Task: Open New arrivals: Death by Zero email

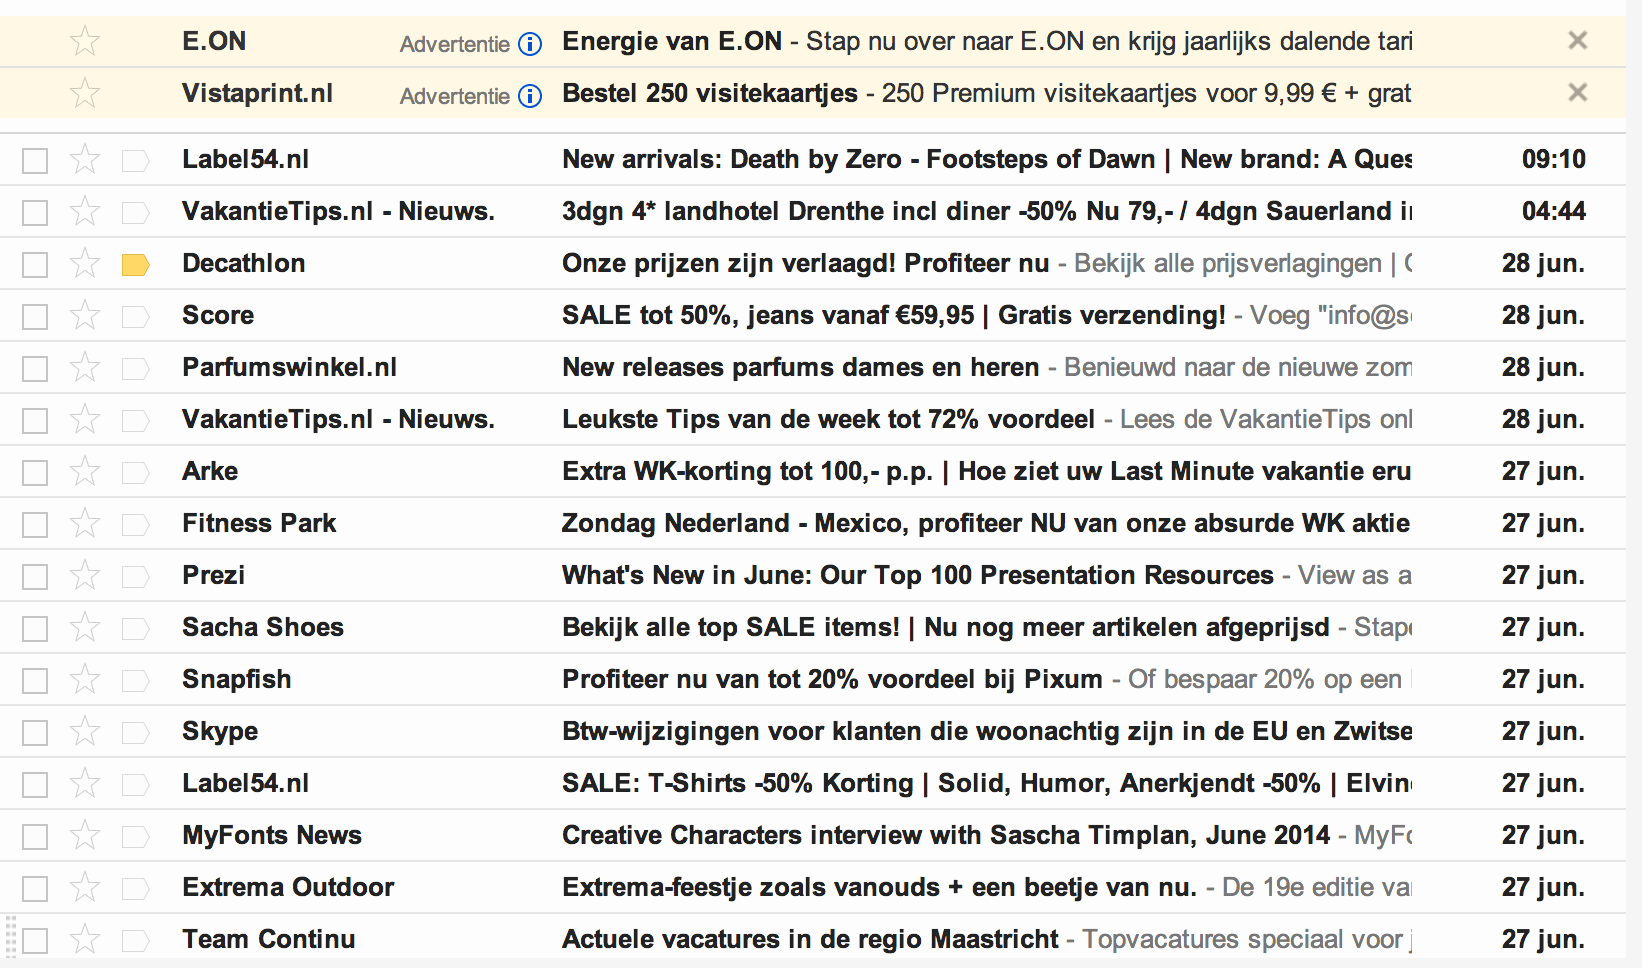Action: [987, 159]
